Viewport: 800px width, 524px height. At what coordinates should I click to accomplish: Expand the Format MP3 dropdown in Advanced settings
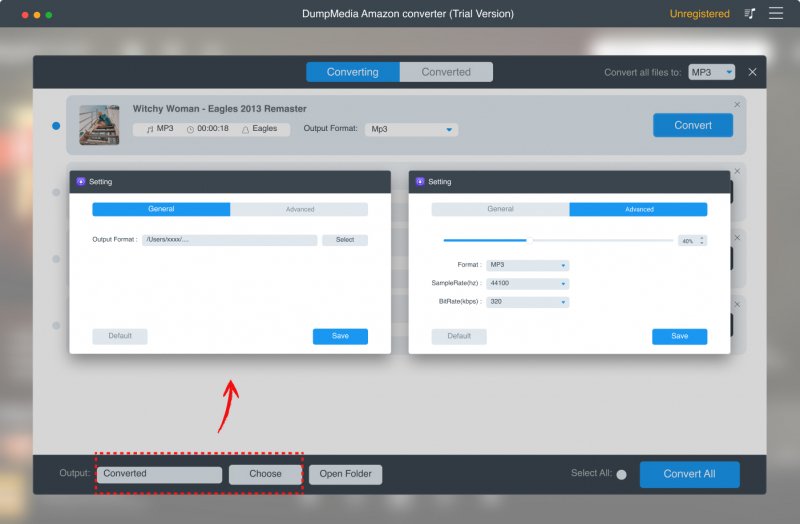[x=528, y=265]
